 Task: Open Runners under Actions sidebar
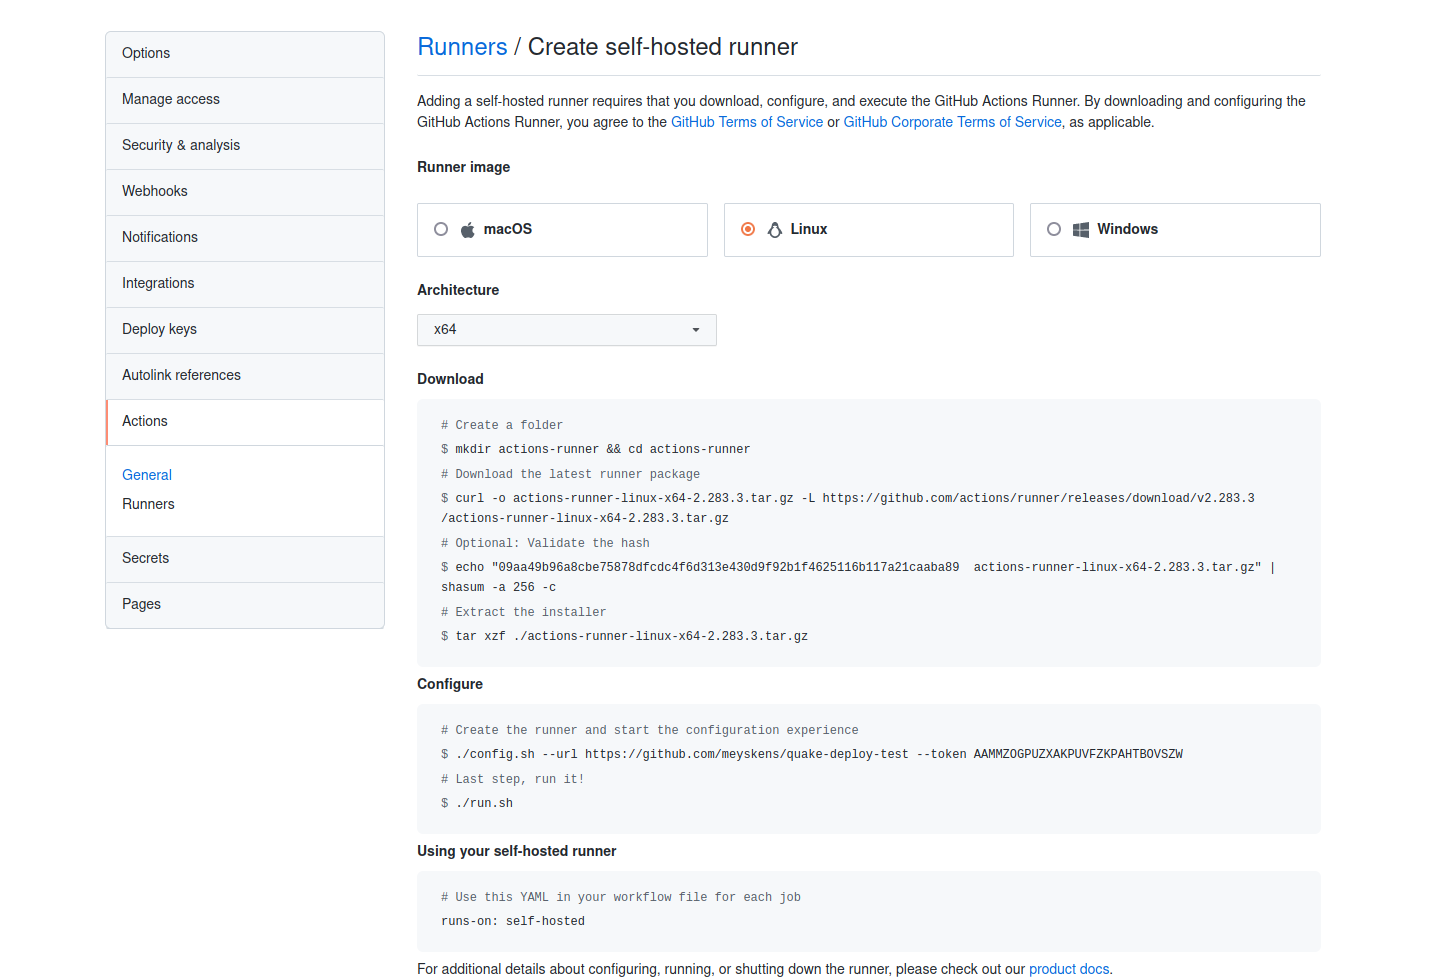click(x=148, y=504)
